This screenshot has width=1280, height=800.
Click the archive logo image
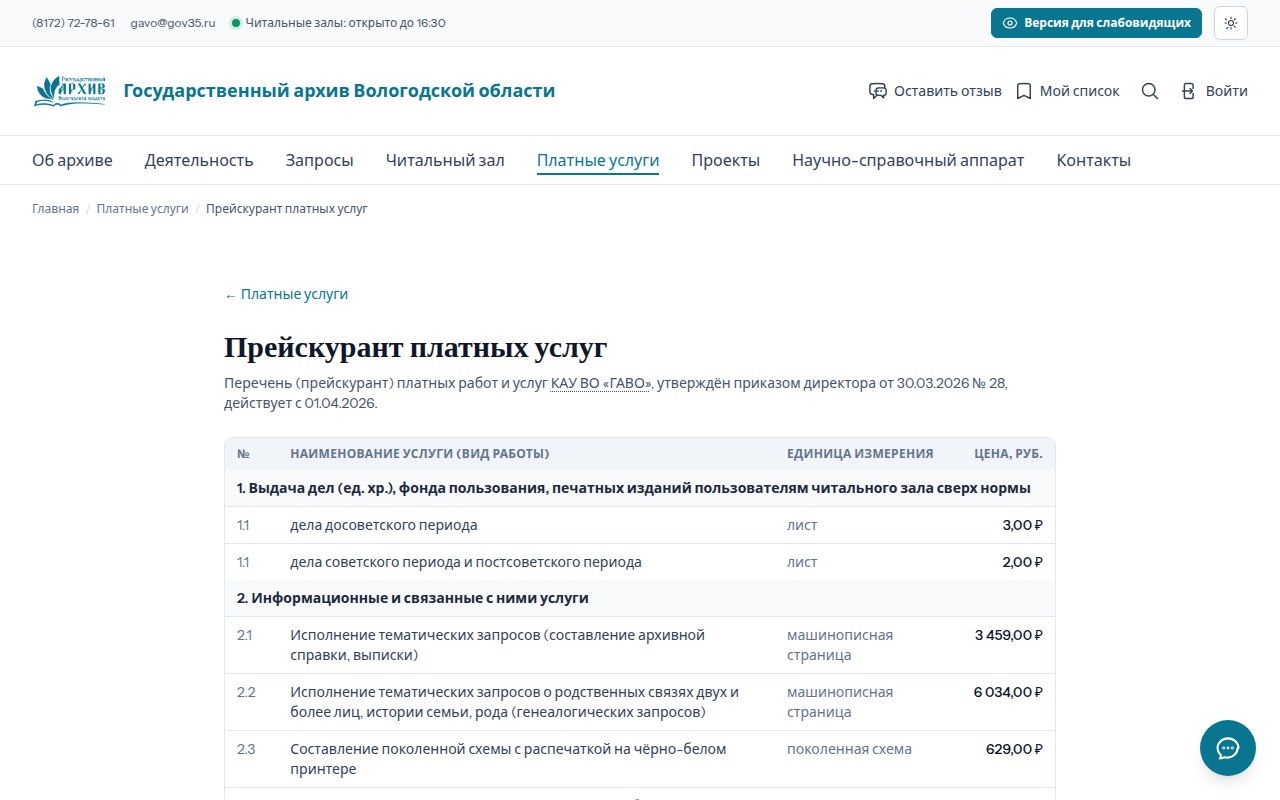(70, 91)
